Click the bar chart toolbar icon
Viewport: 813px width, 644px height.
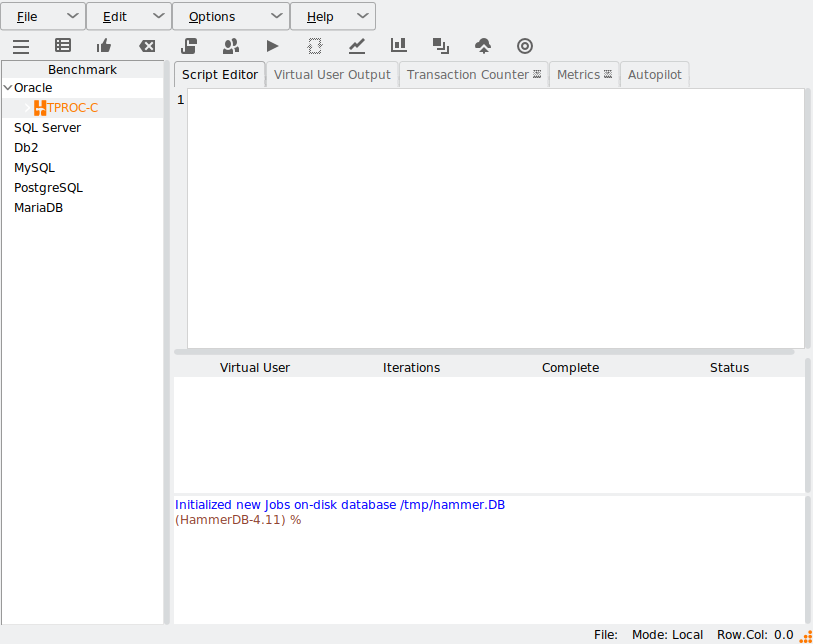(x=399, y=46)
